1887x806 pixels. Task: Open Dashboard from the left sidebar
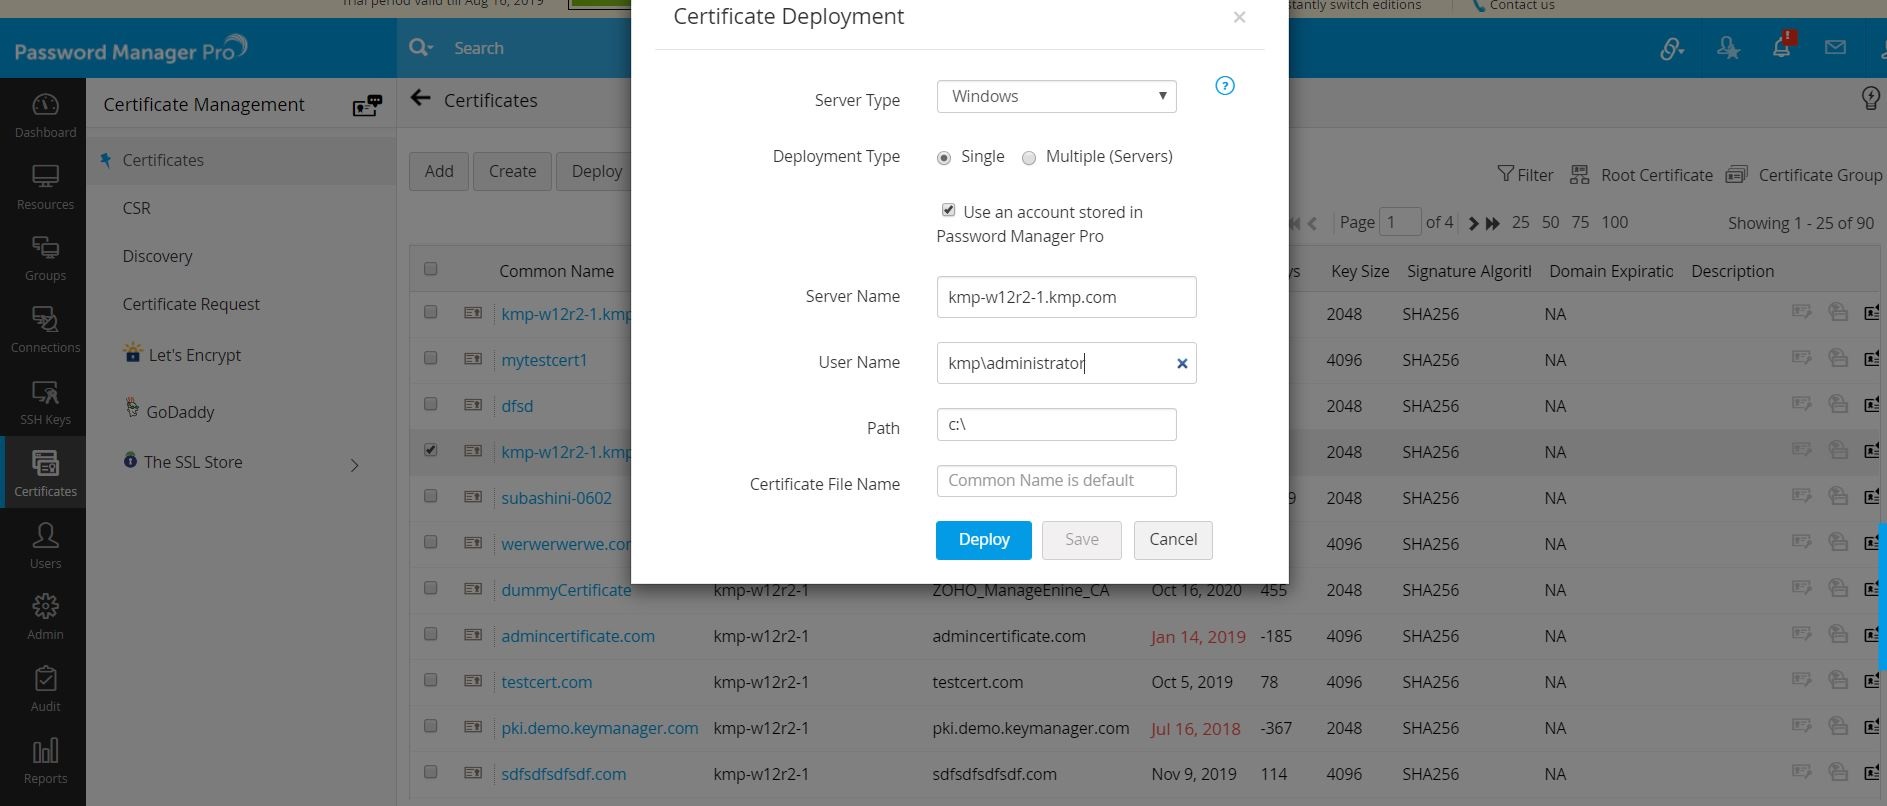click(45, 115)
